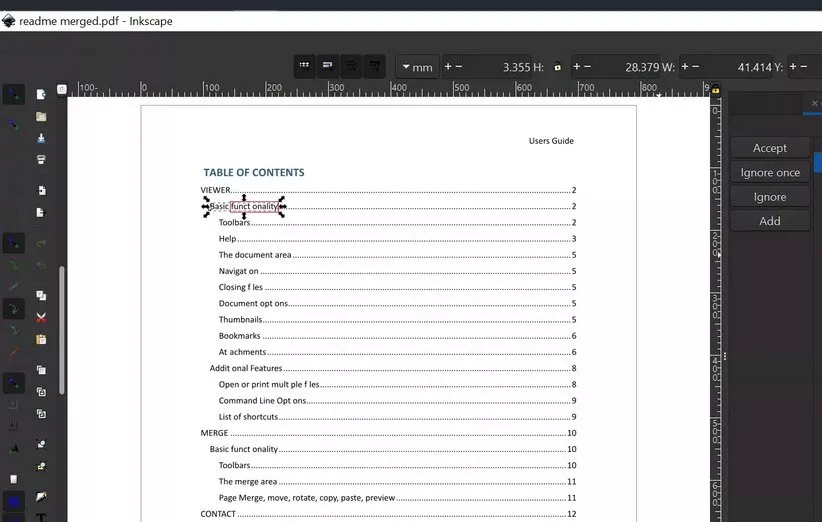Click the Add button to add word

pyautogui.click(x=769, y=220)
